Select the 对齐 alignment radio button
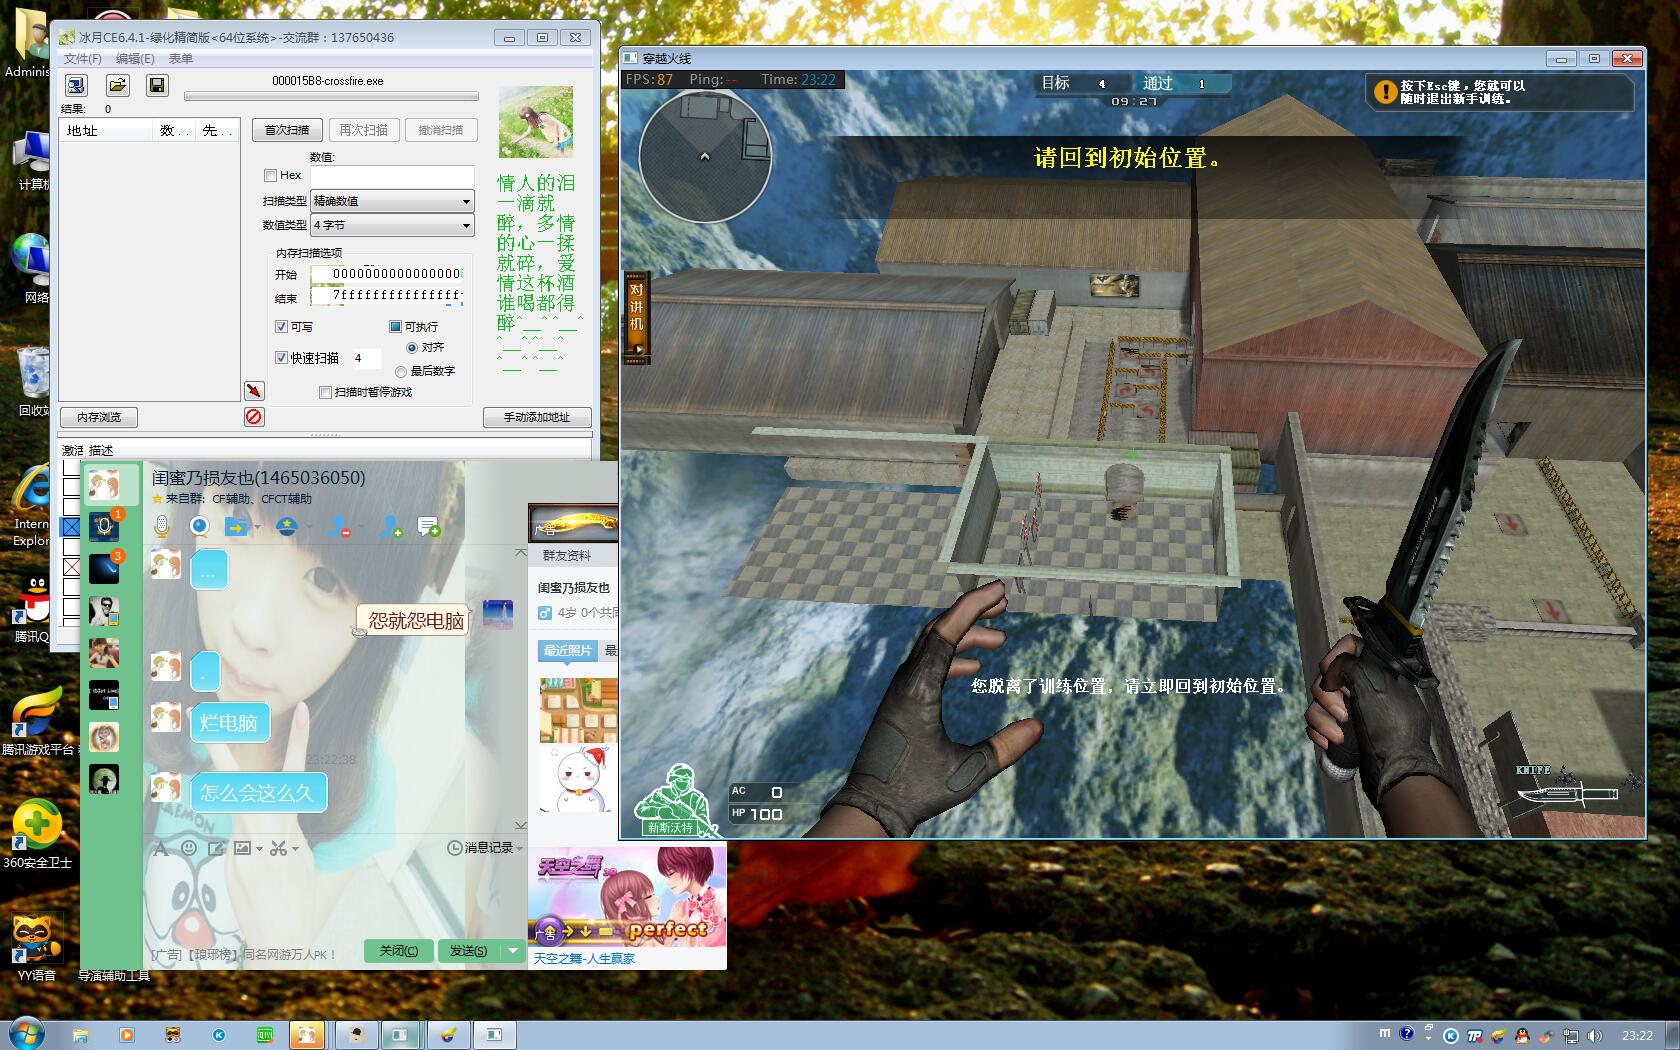Image resolution: width=1680 pixels, height=1050 pixels. coord(412,348)
